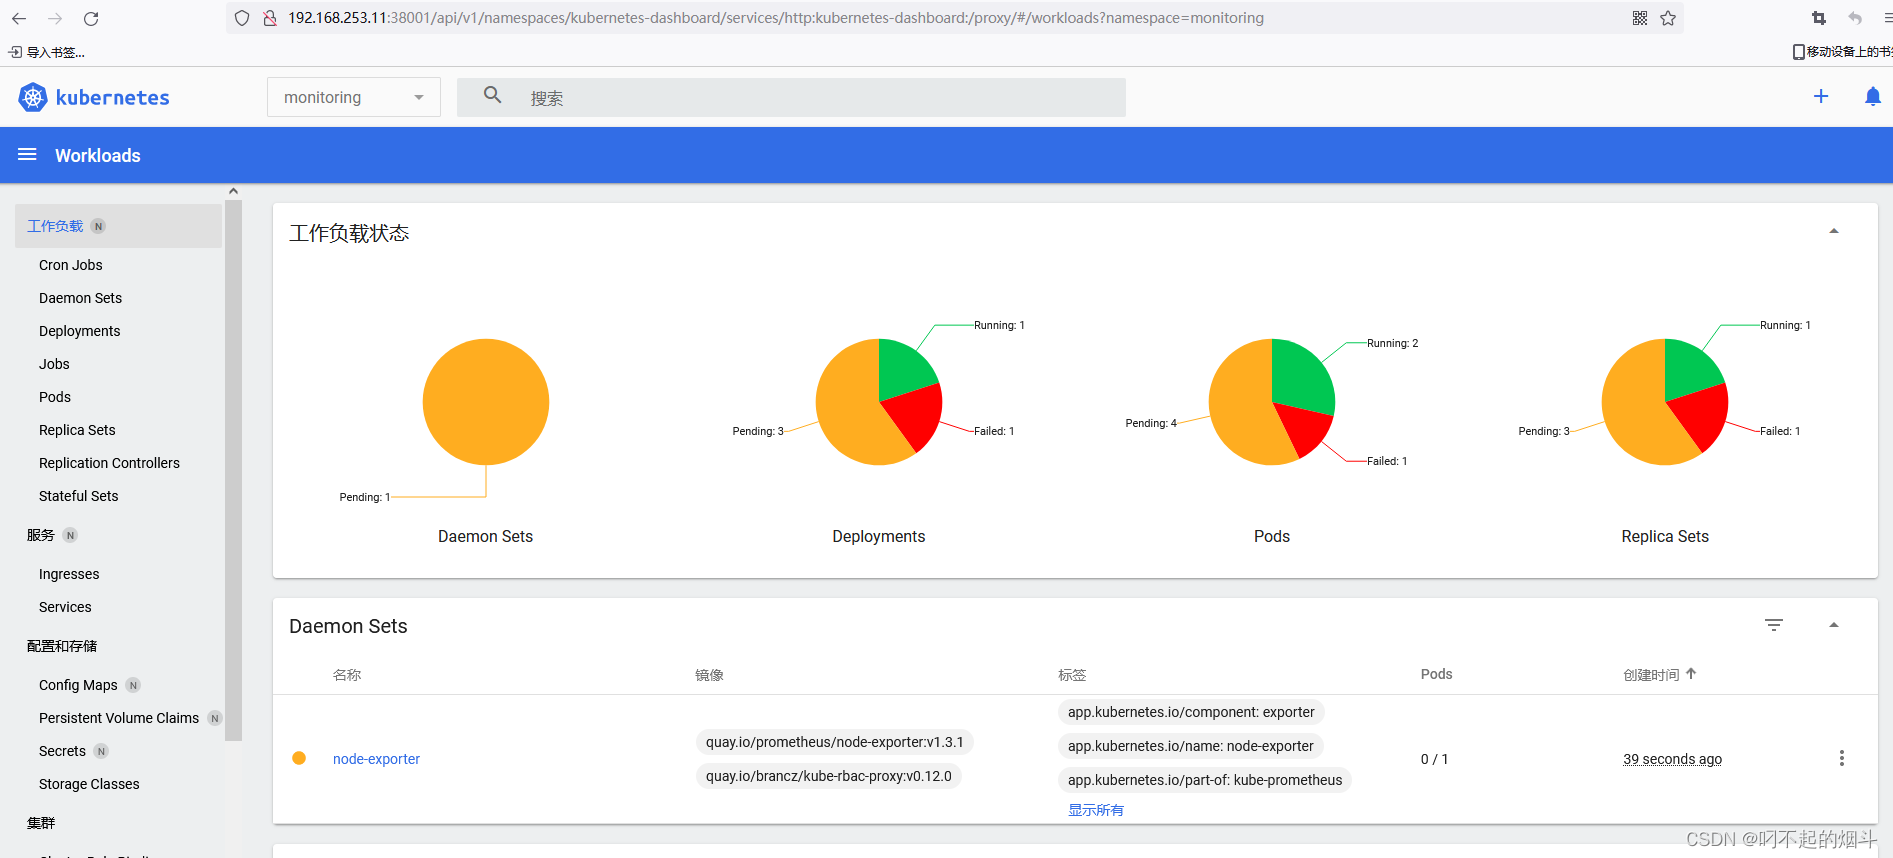The image size is (1893, 858).
Task: Click the 创建时间 column header
Action: pyautogui.click(x=1651, y=675)
